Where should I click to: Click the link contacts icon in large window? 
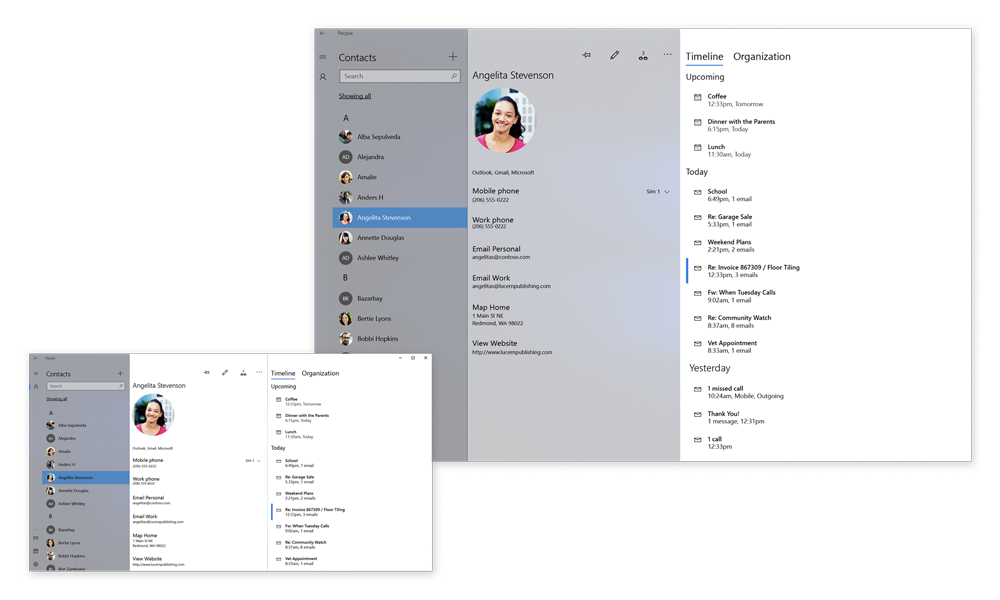click(643, 56)
